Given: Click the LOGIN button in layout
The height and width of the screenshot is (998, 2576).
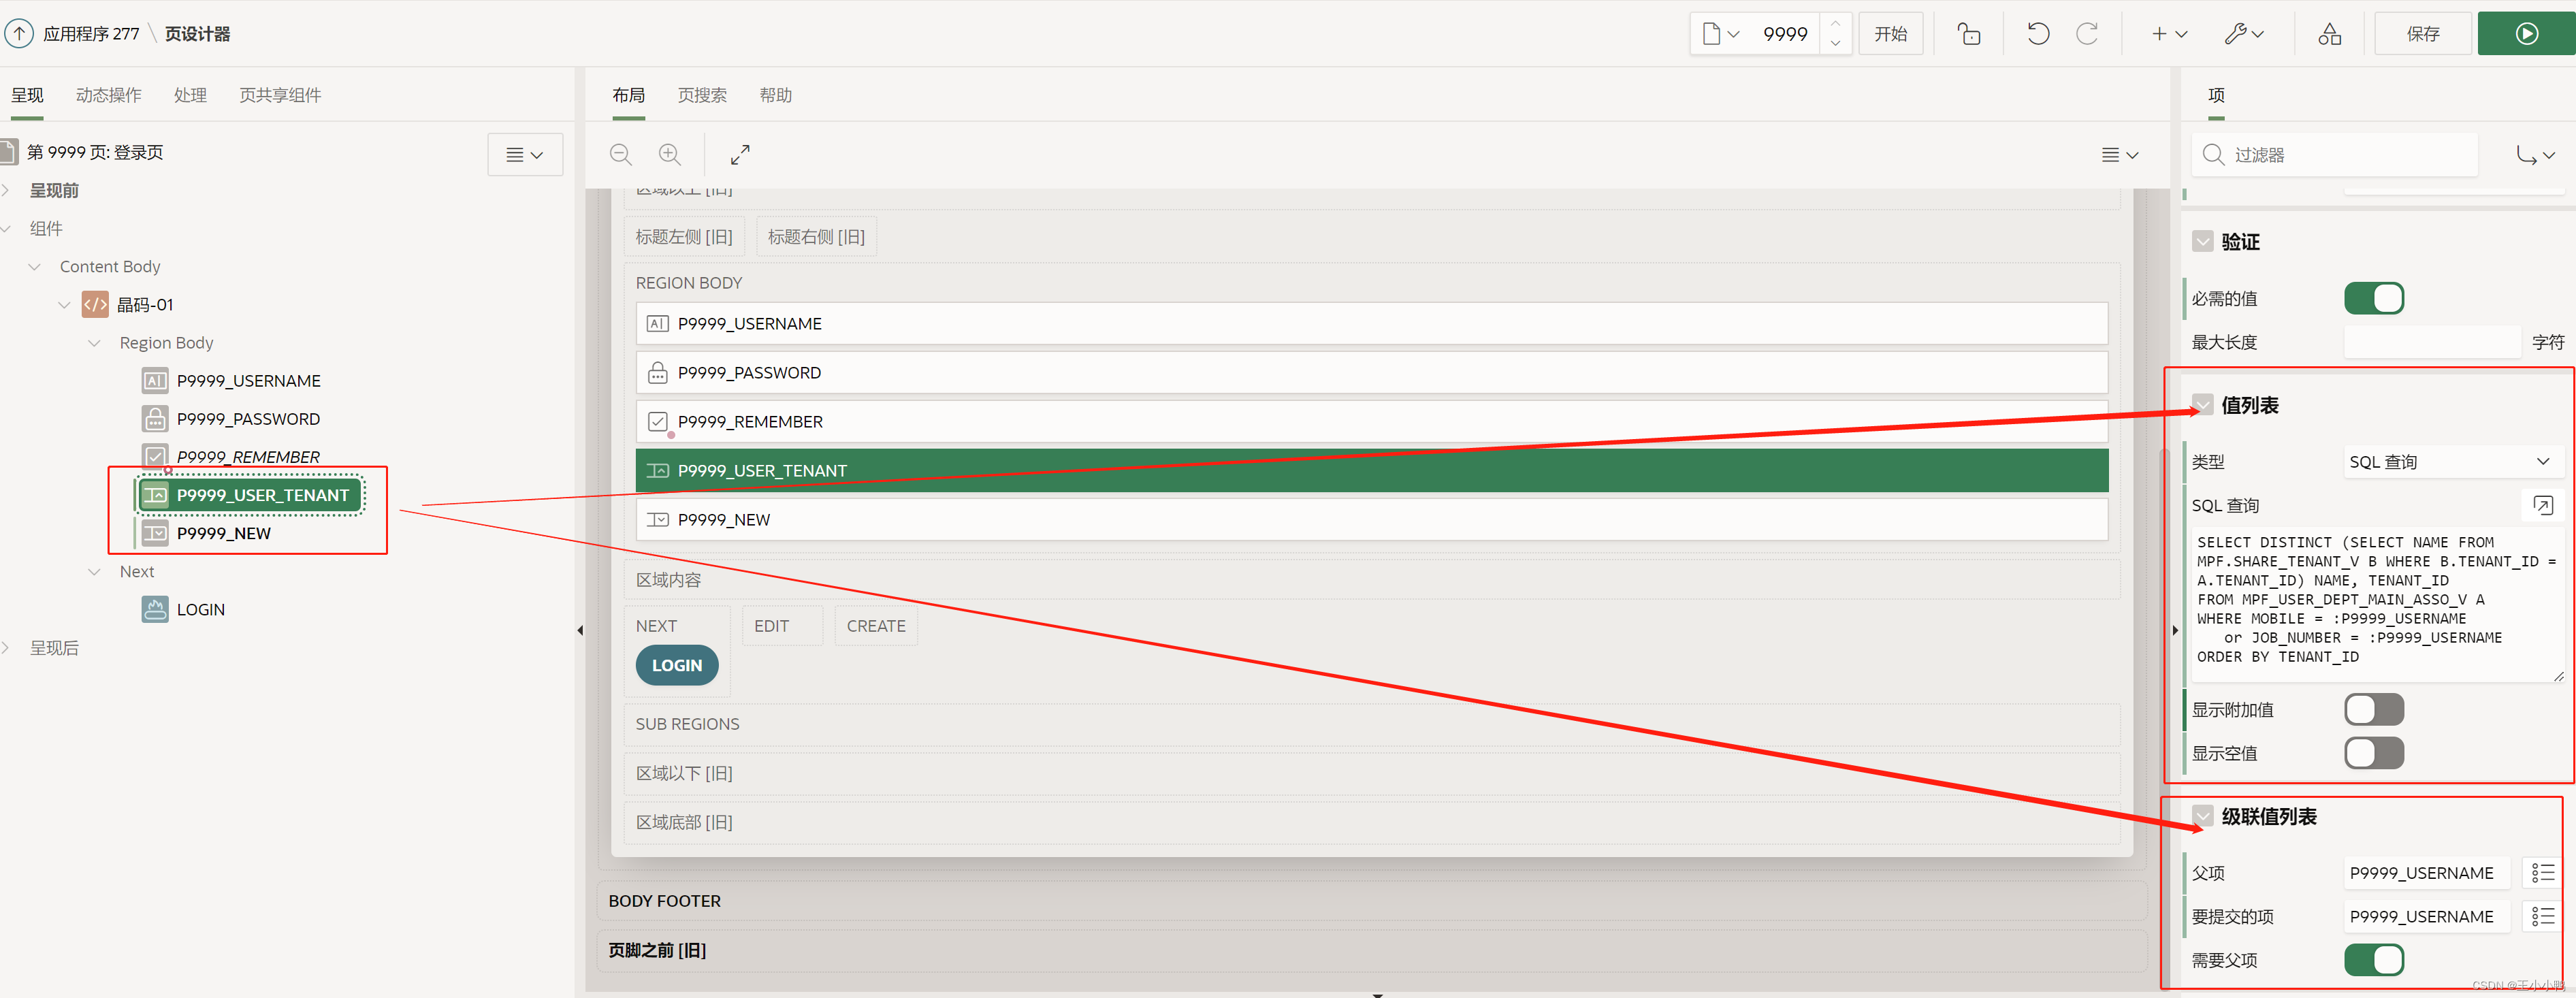Looking at the screenshot, I should click(677, 665).
